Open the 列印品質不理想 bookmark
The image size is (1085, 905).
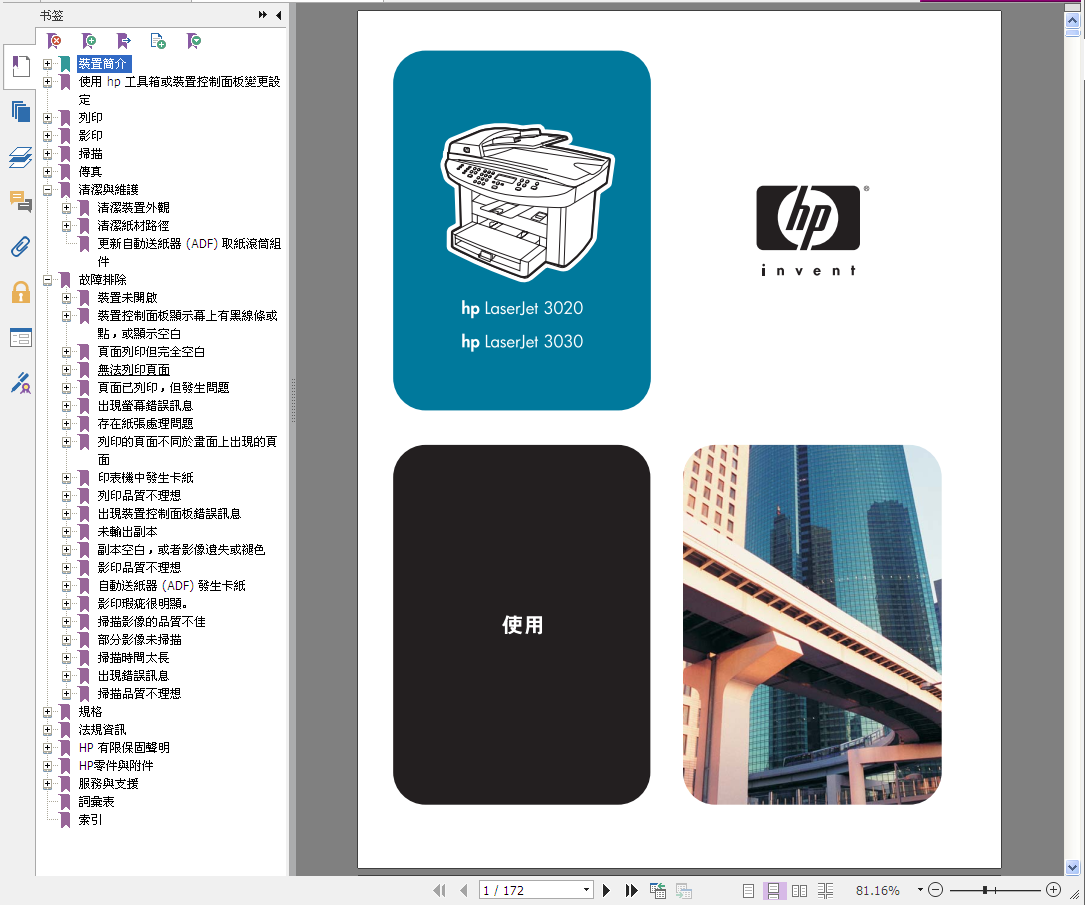(139, 495)
